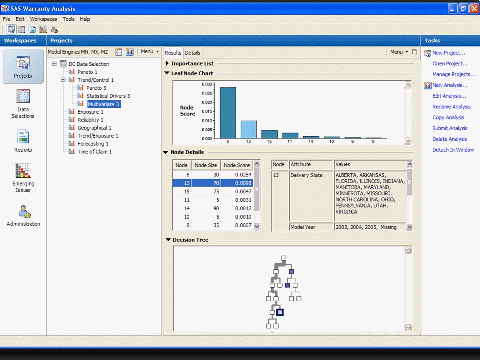
Task: Click the Rename Analysis task link
Action: 452,107
